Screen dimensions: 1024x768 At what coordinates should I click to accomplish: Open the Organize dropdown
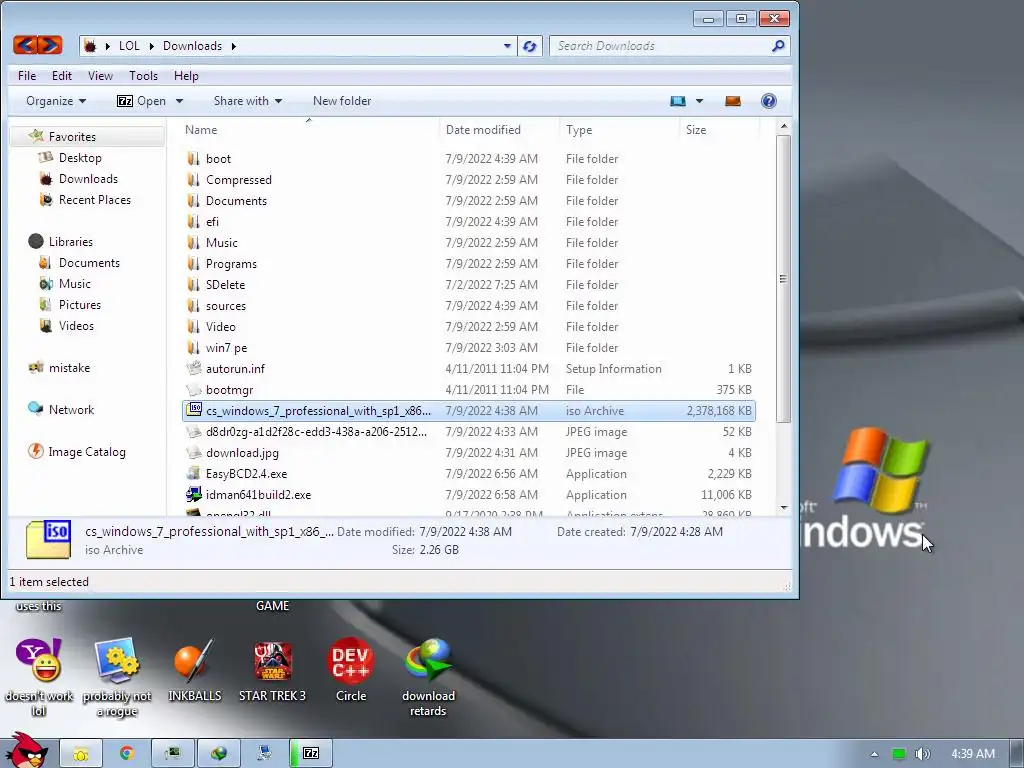point(56,101)
